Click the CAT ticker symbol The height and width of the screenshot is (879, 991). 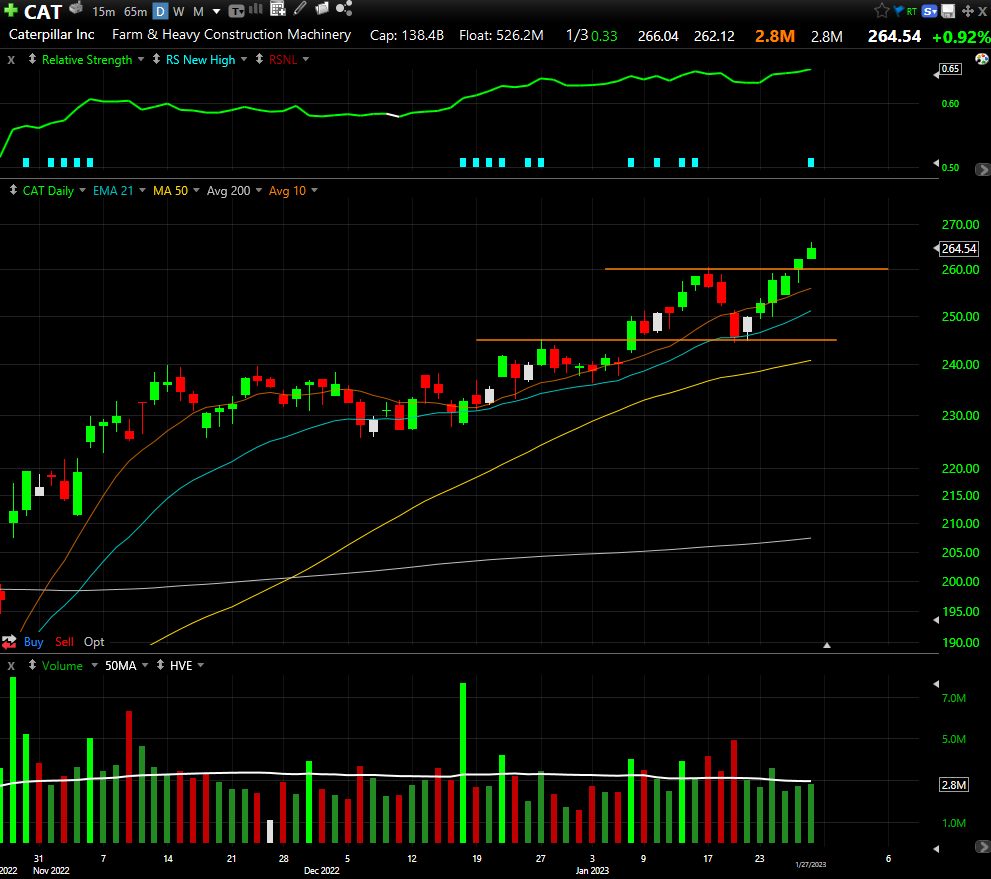click(x=42, y=11)
